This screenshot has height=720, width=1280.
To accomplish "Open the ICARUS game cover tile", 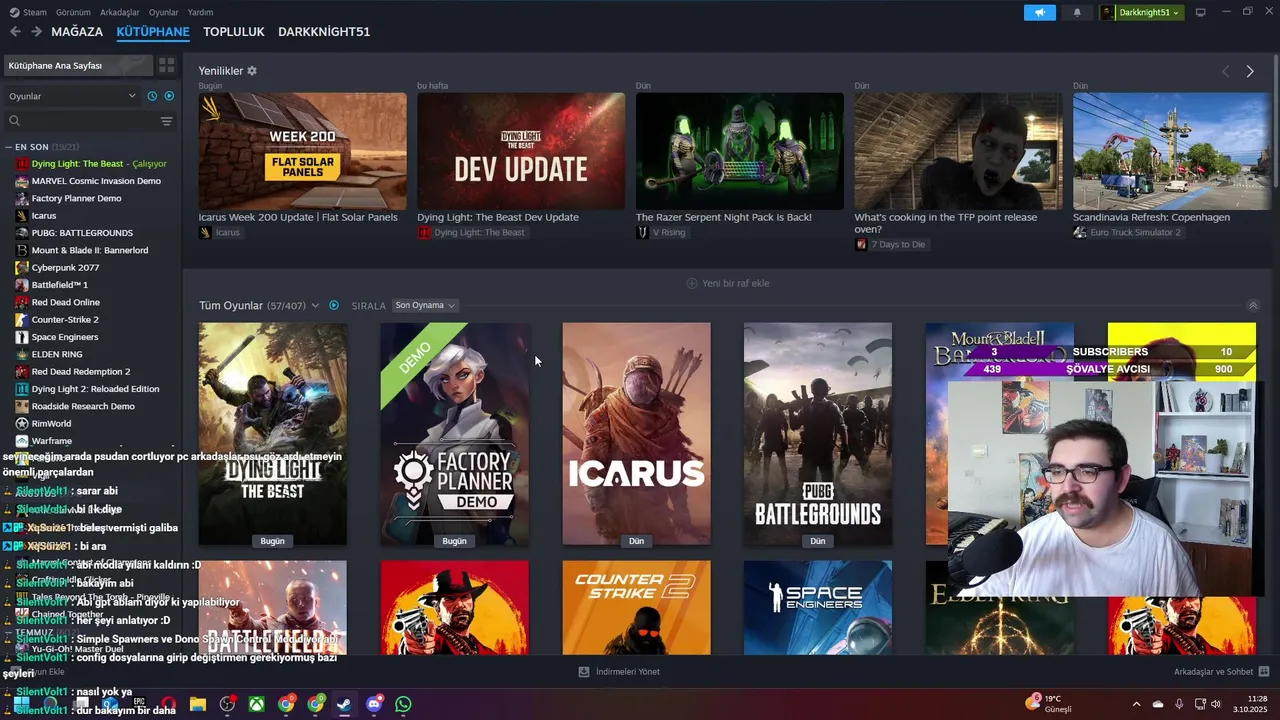I will click(636, 434).
